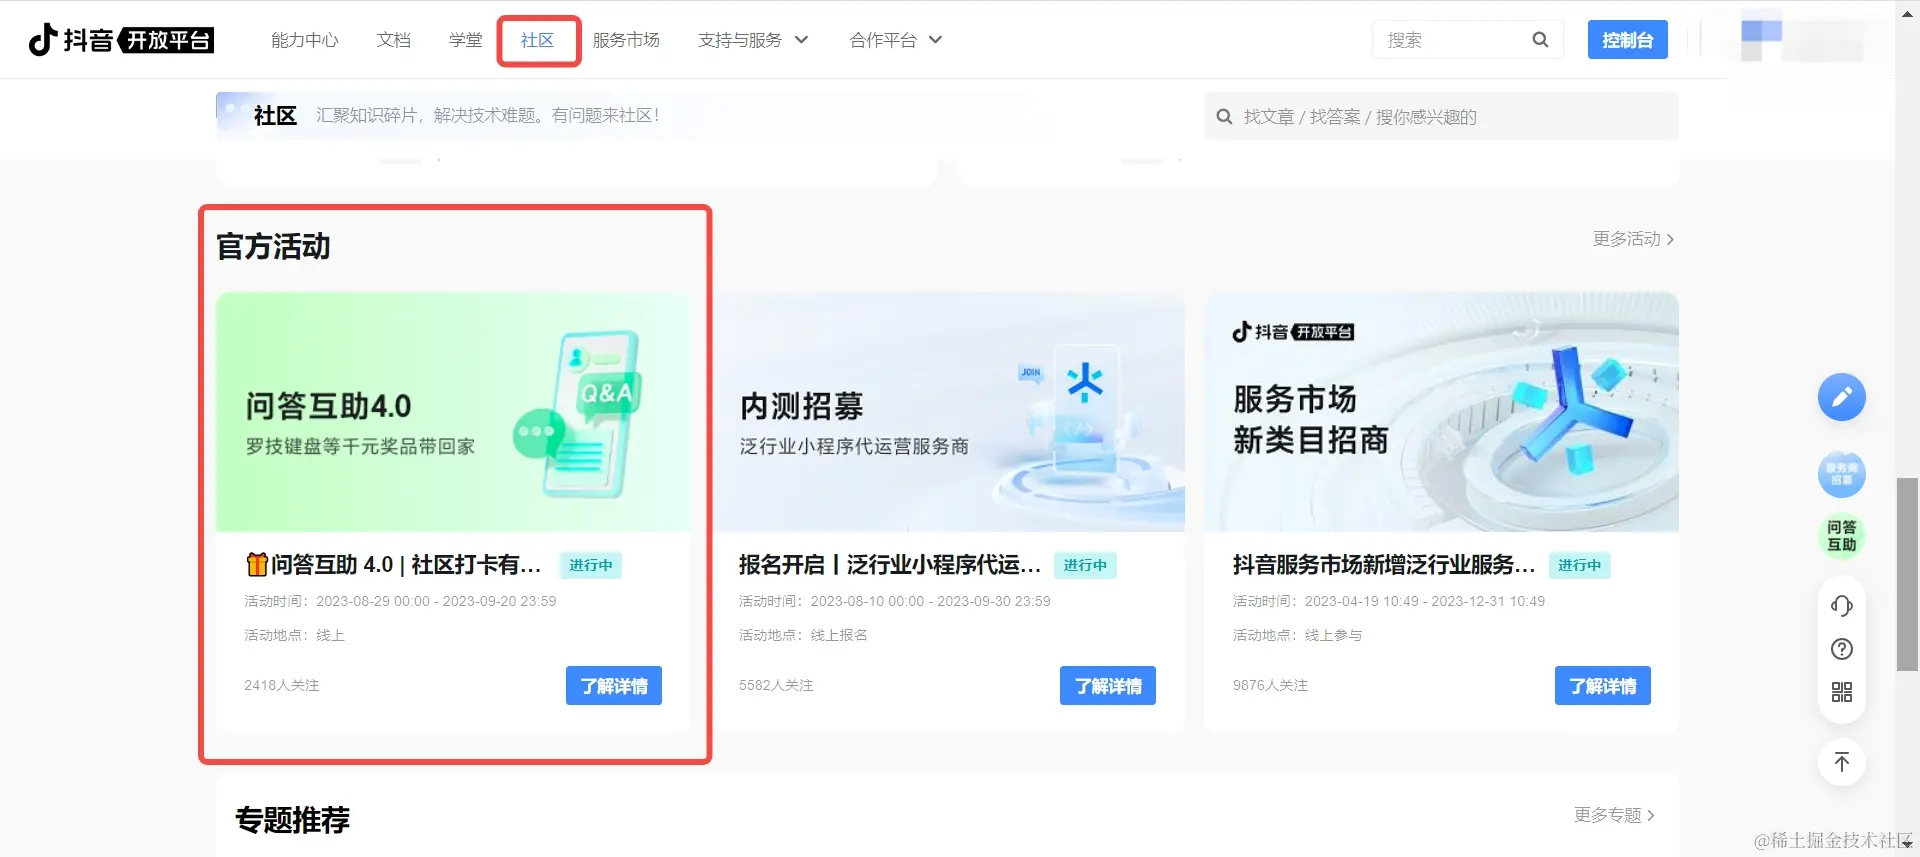This screenshot has width=1920, height=857.
Task: Click the 官方活动 section heading
Action: [273, 247]
